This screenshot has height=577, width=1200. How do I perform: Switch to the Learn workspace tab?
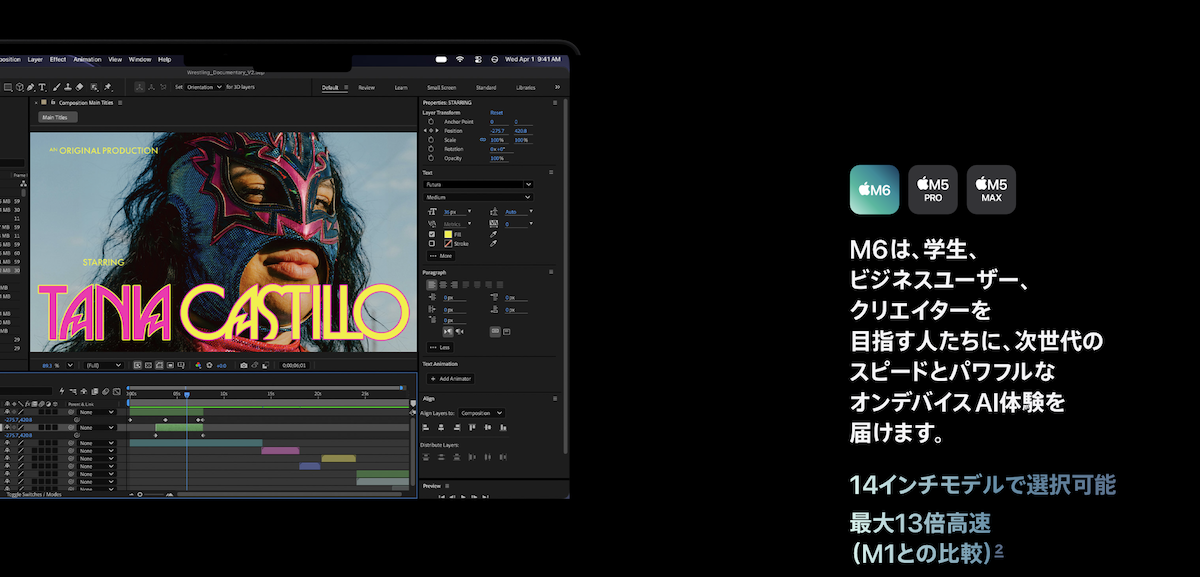coord(401,87)
